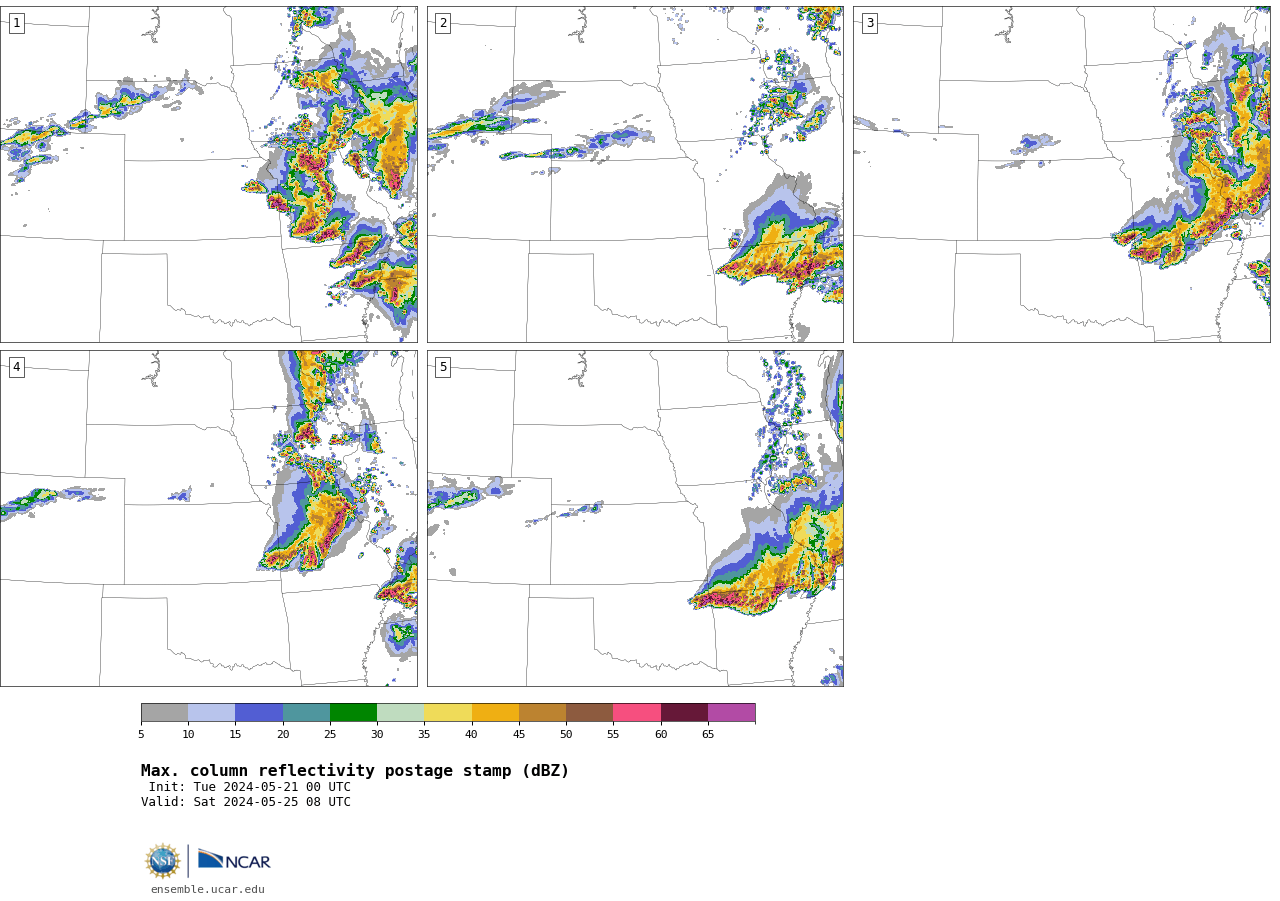Image resolution: width=1280 pixels, height=901 pixels.
Task: Click the panel number 1 label
Action: pyautogui.click(x=16, y=23)
